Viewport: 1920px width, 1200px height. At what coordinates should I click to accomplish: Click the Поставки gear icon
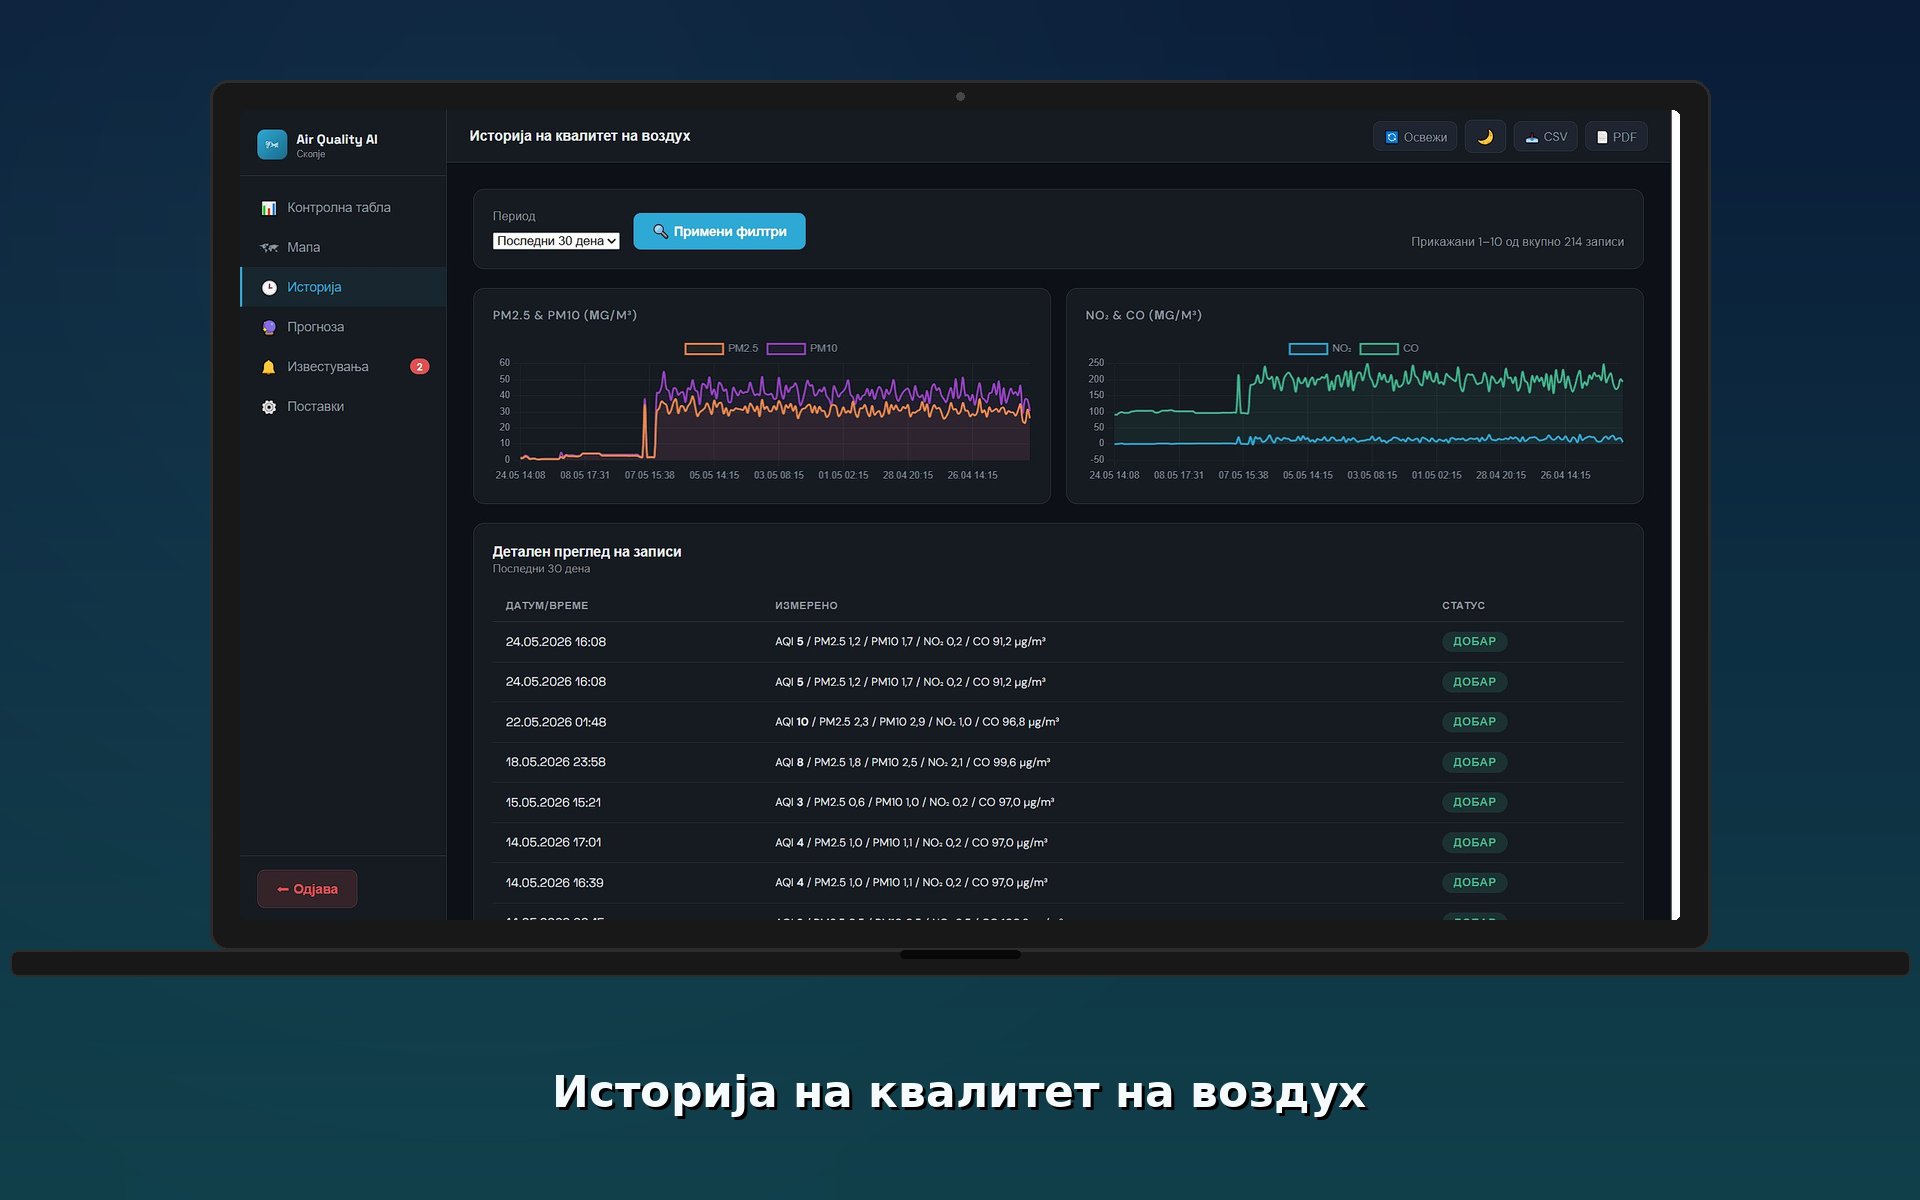269,407
